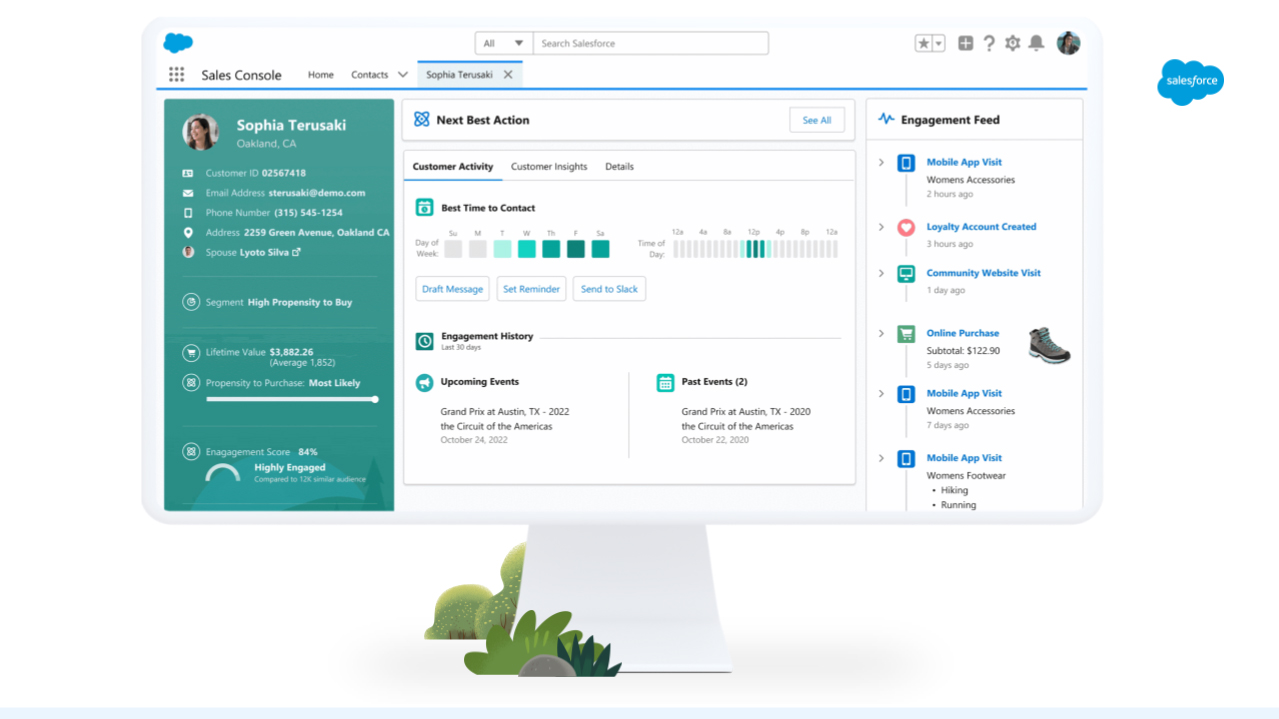Click the Segment icon in the customer panel

(x=191, y=302)
